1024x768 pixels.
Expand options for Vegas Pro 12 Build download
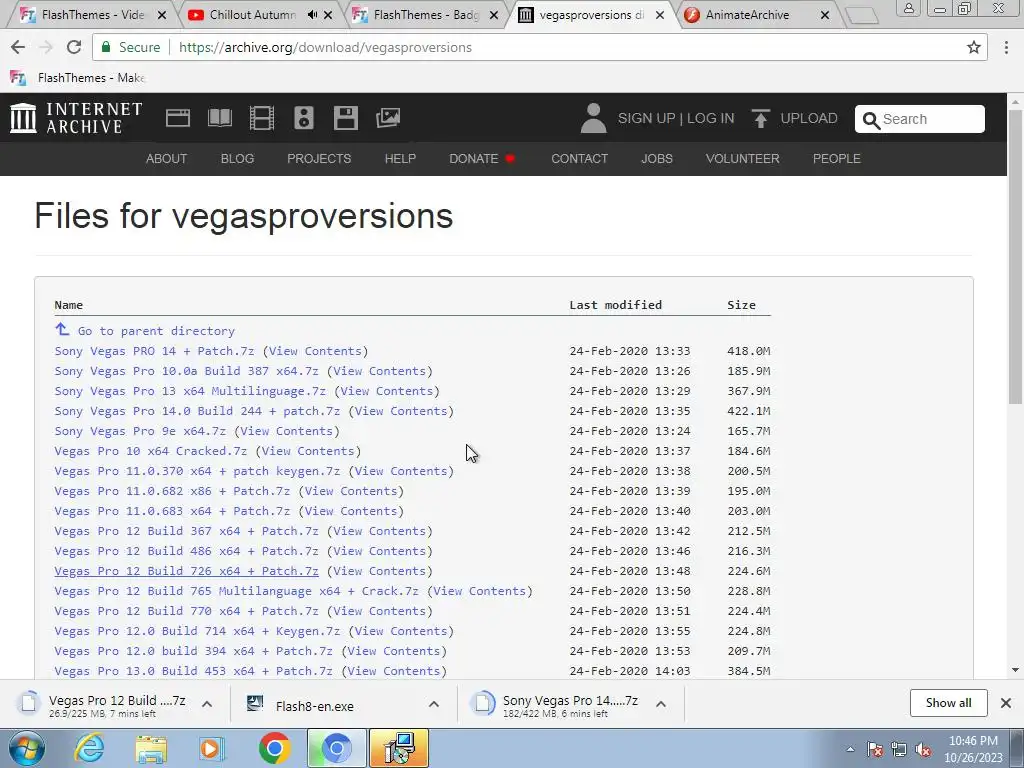[207, 704]
